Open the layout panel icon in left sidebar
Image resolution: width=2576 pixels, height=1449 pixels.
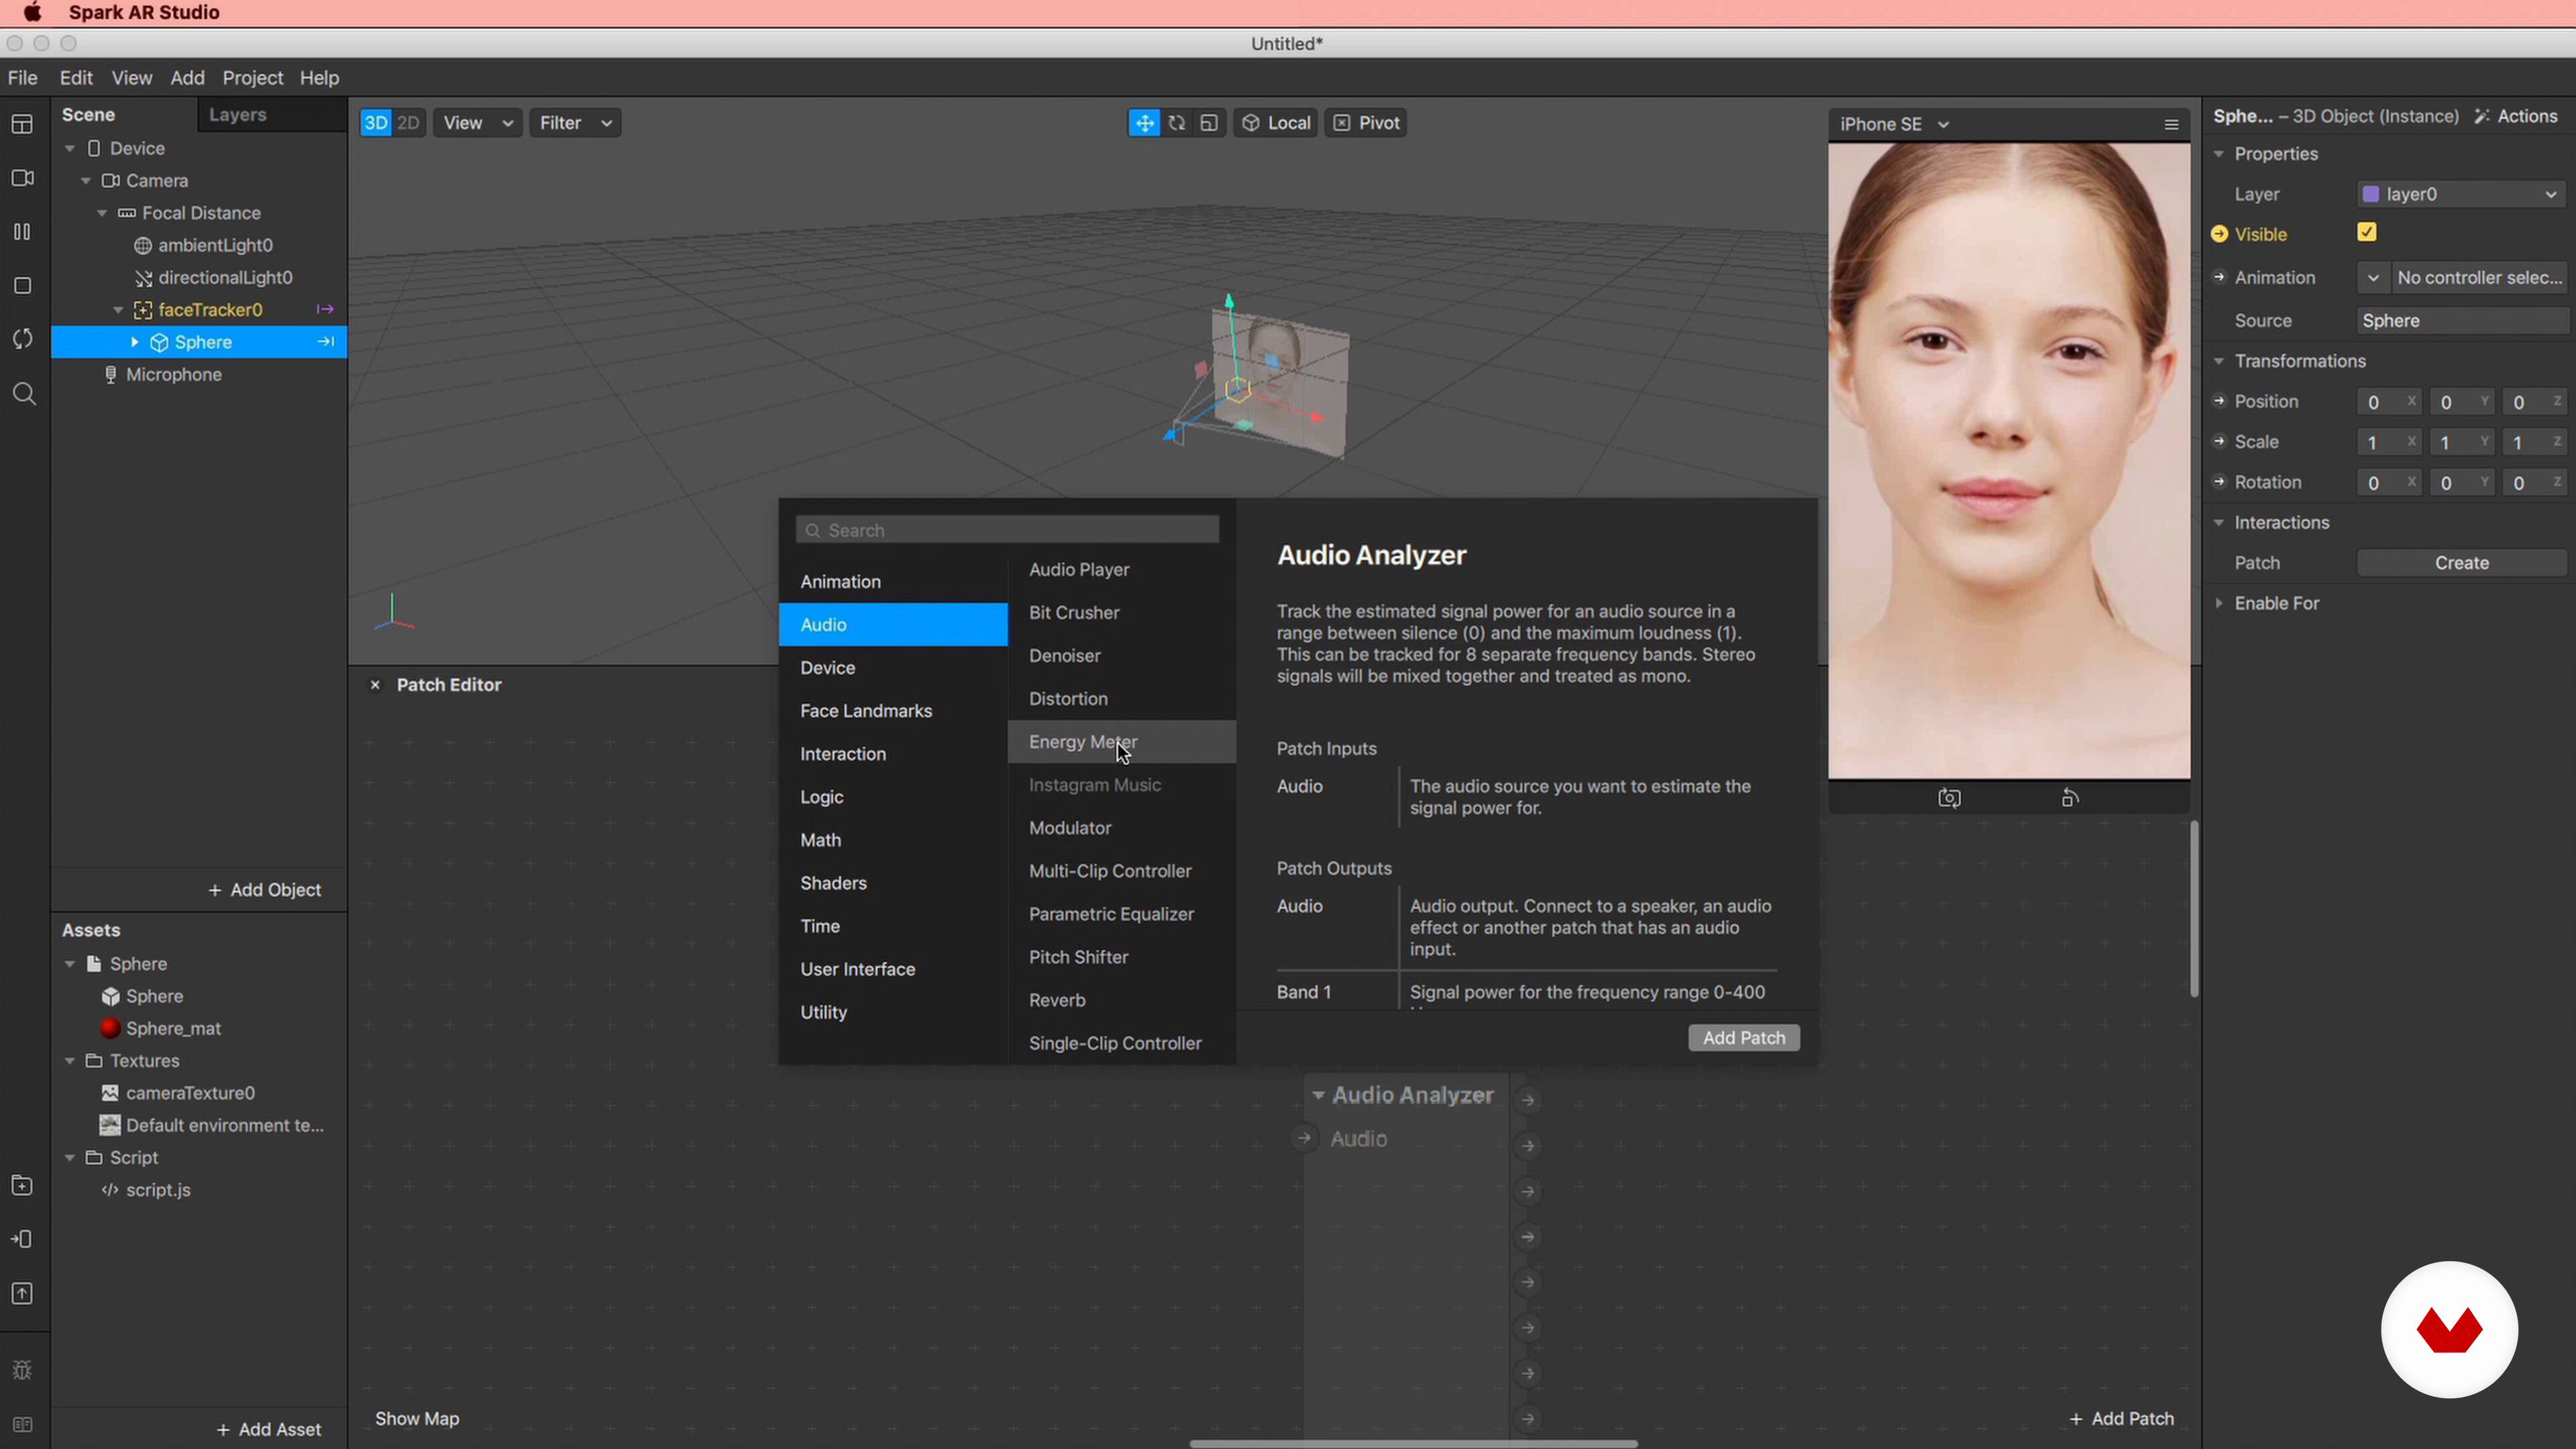click(x=22, y=124)
